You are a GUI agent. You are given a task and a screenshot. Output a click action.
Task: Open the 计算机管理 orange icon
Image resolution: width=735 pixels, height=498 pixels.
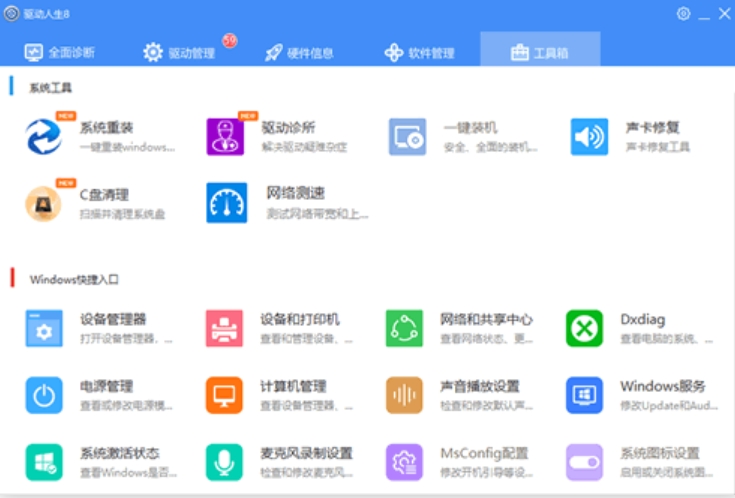pyautogui.click(x=224, y=395)
